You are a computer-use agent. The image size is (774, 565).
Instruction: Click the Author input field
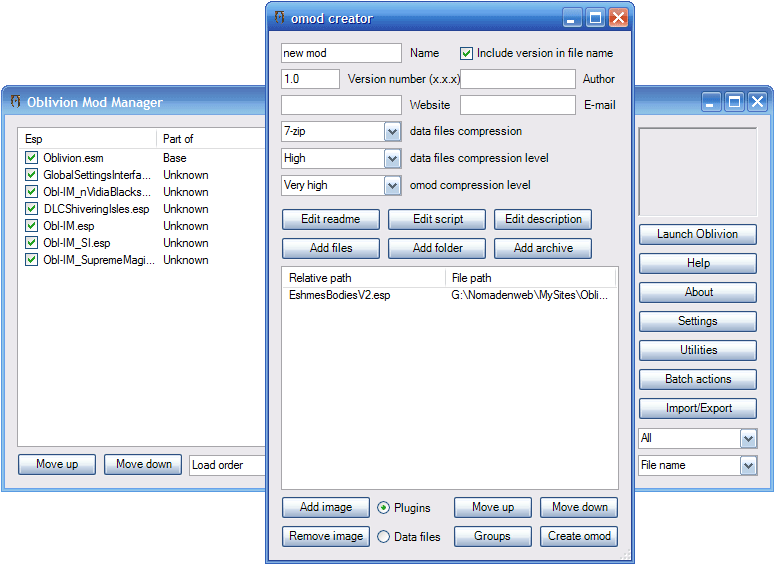click(518, 79)
